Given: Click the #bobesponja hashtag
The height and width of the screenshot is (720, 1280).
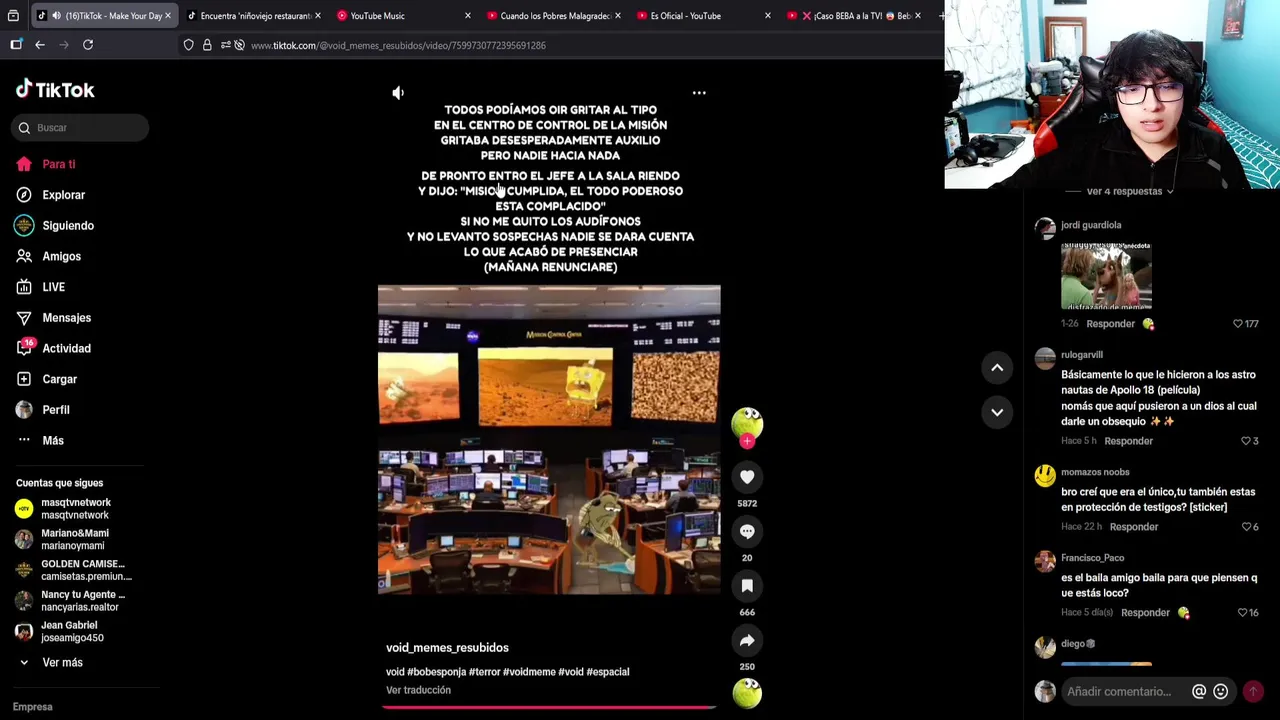Looking at the screenshot, I should click(436, 672).
